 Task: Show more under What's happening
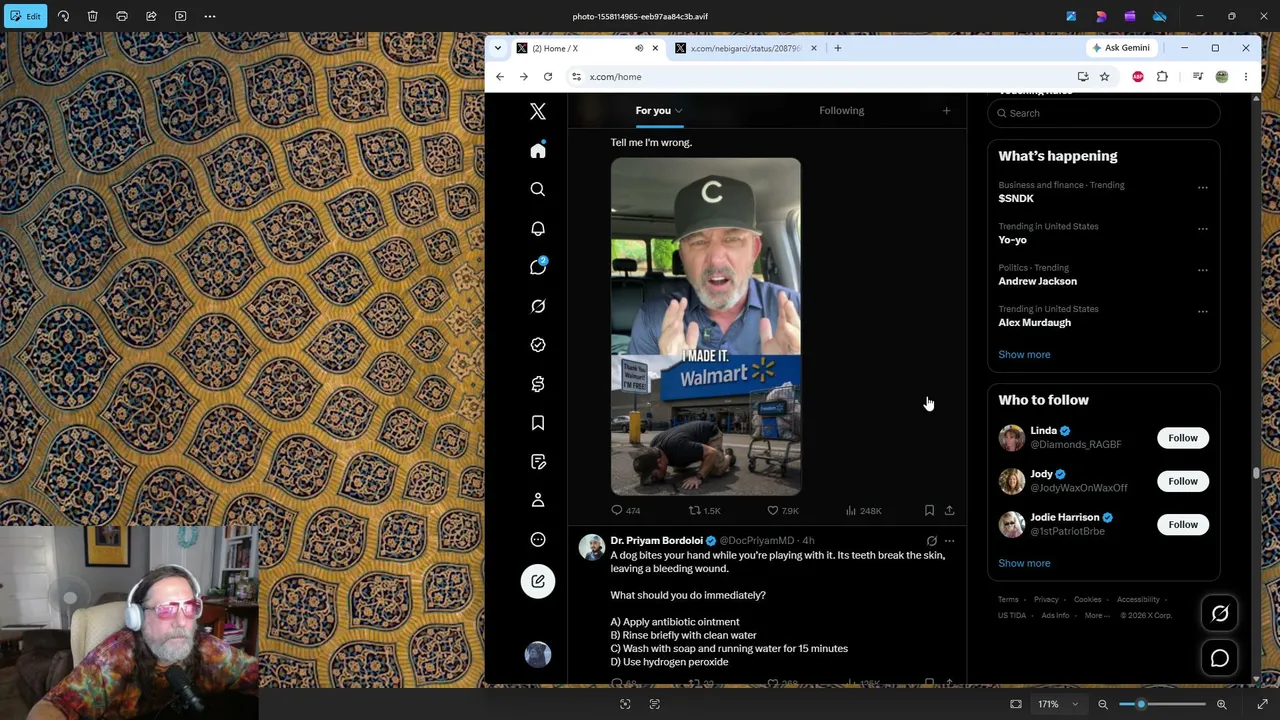click(1024, 355)
